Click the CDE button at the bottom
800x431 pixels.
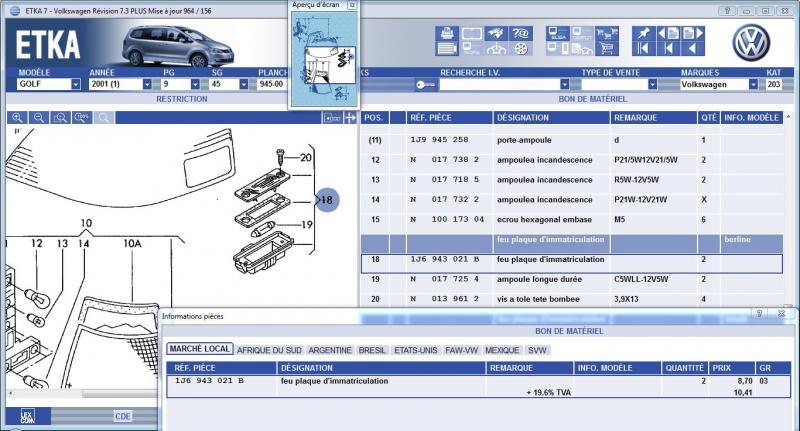pos(122,416)
